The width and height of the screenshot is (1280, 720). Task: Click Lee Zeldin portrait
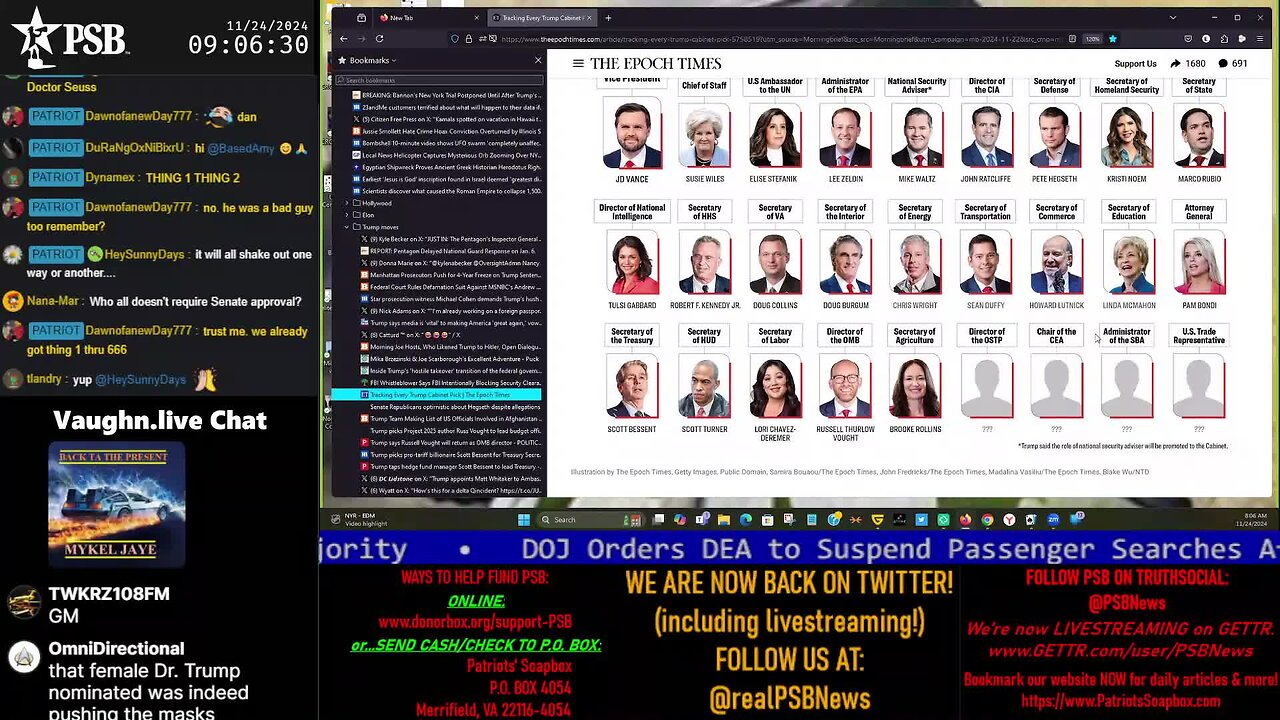click(845, 134)
